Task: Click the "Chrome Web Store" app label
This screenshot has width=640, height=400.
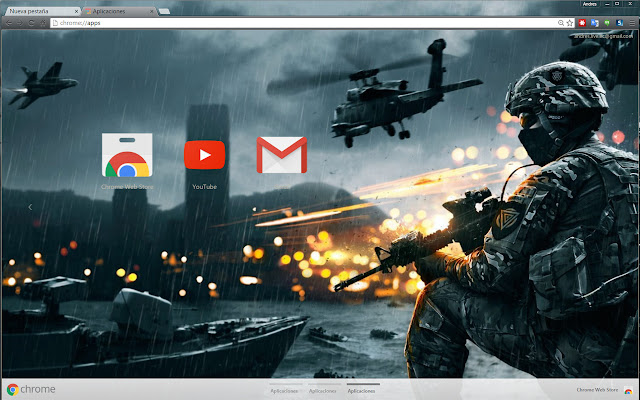Action: 127,187
